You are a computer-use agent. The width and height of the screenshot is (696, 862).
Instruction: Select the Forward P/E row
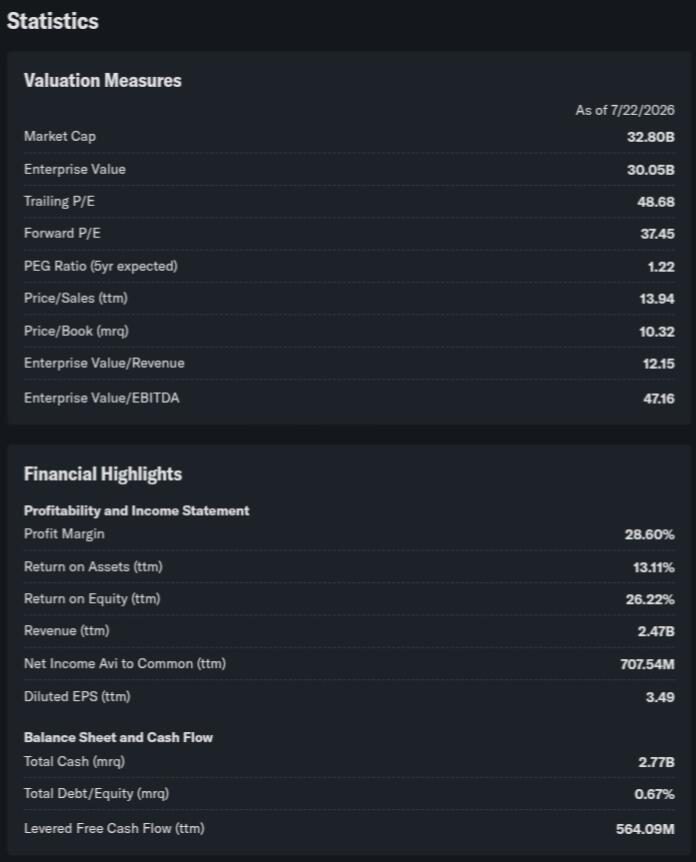coord(349,234)
